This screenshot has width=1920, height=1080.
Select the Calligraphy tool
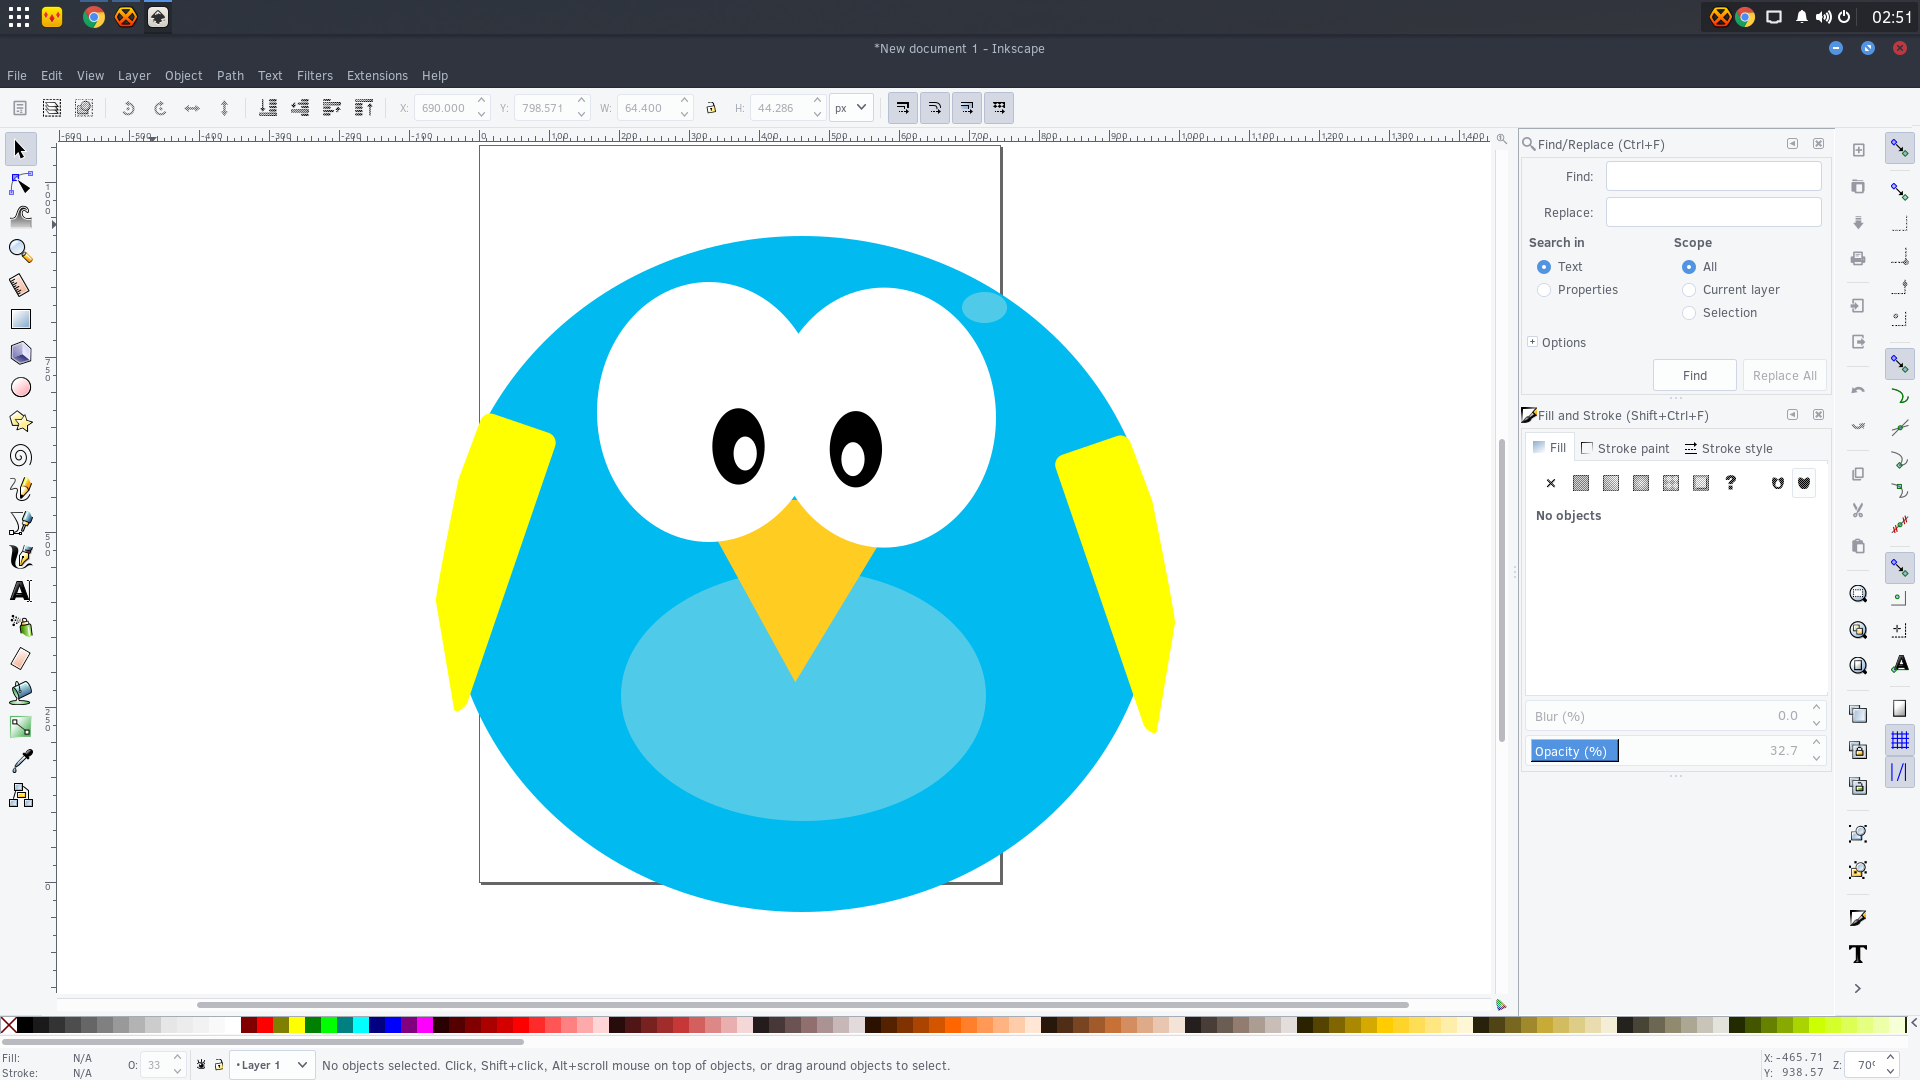point(20,557)
